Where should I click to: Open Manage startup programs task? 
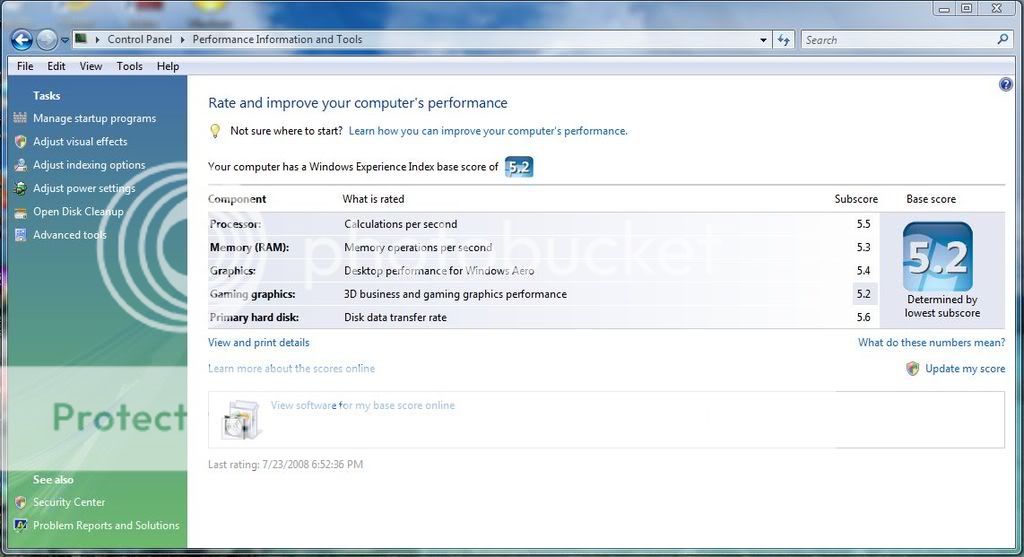pyautogui.click(x=95, y=118)
